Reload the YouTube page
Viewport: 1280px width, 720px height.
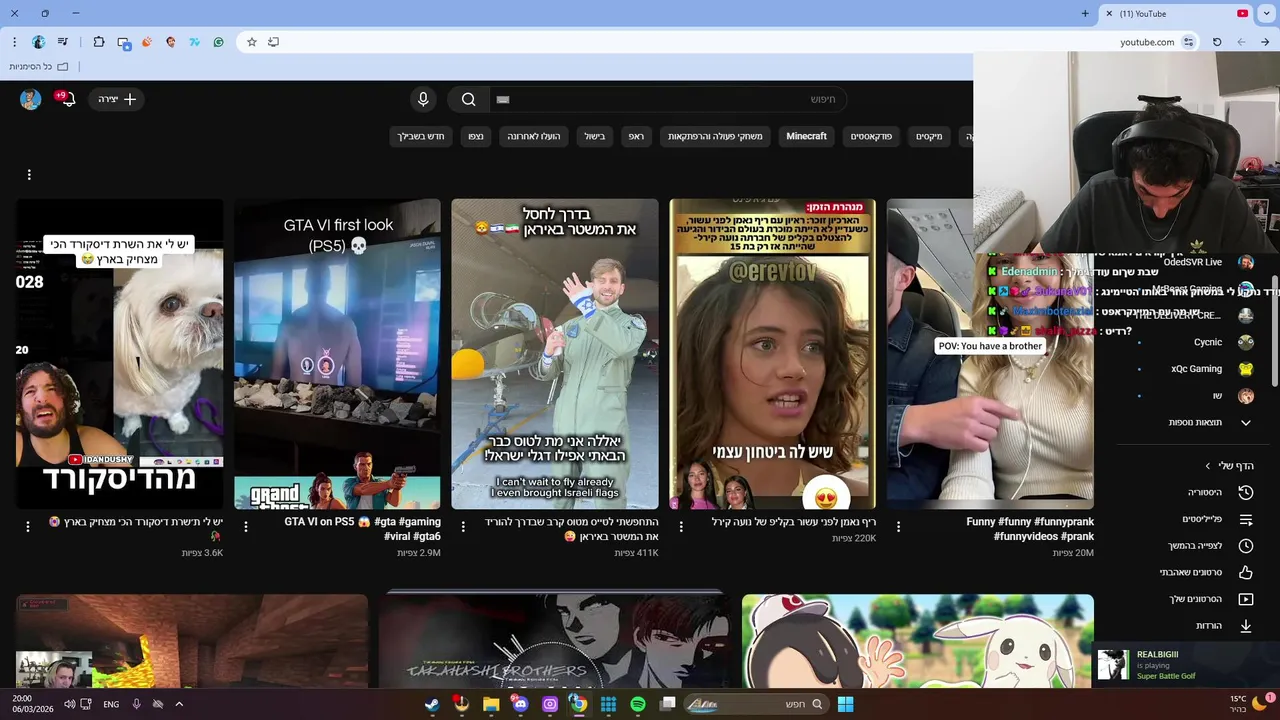pyautogui.click(x=1217, y=42)
